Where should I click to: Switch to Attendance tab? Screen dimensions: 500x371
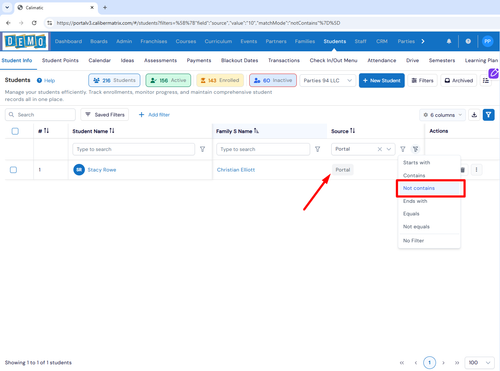[382, 60]
